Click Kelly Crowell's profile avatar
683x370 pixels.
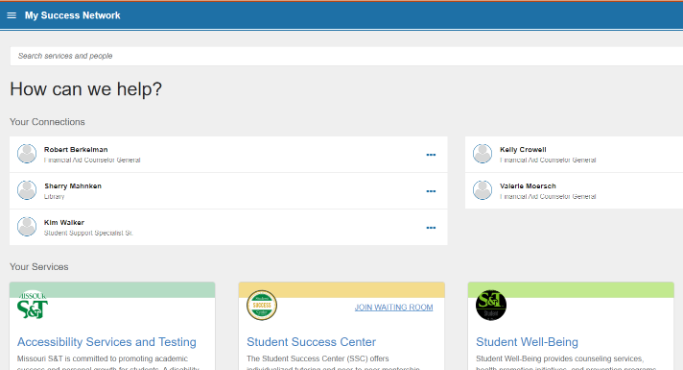[483, 154]
